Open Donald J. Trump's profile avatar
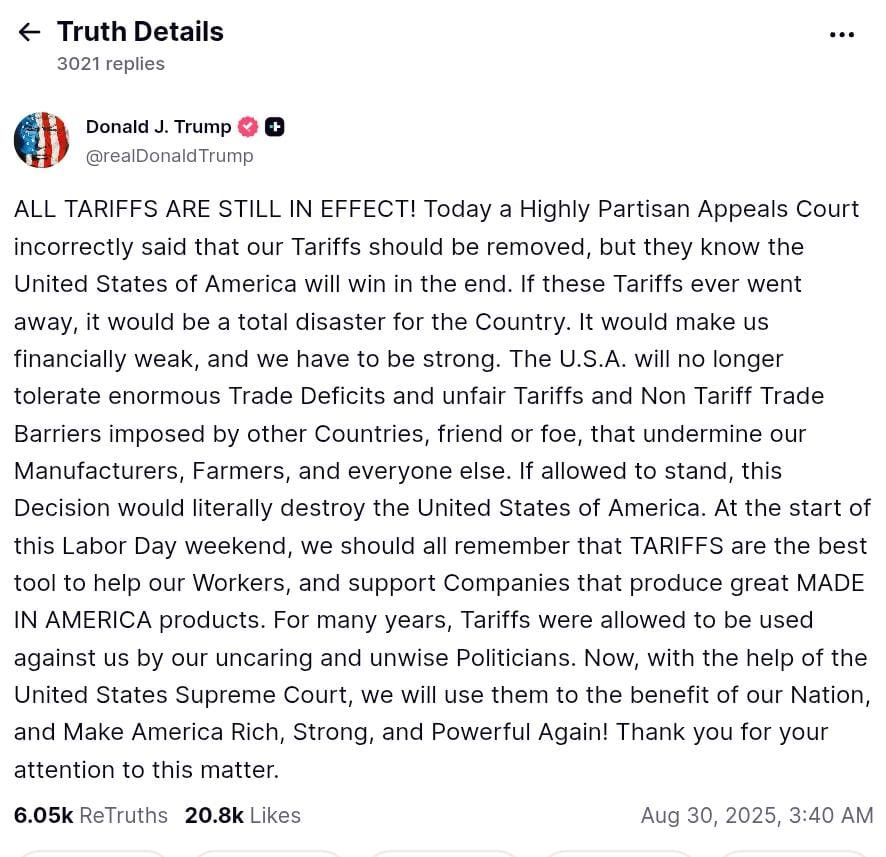The width and height of the screenshot is (886, 857). click(x=41, y=140)
